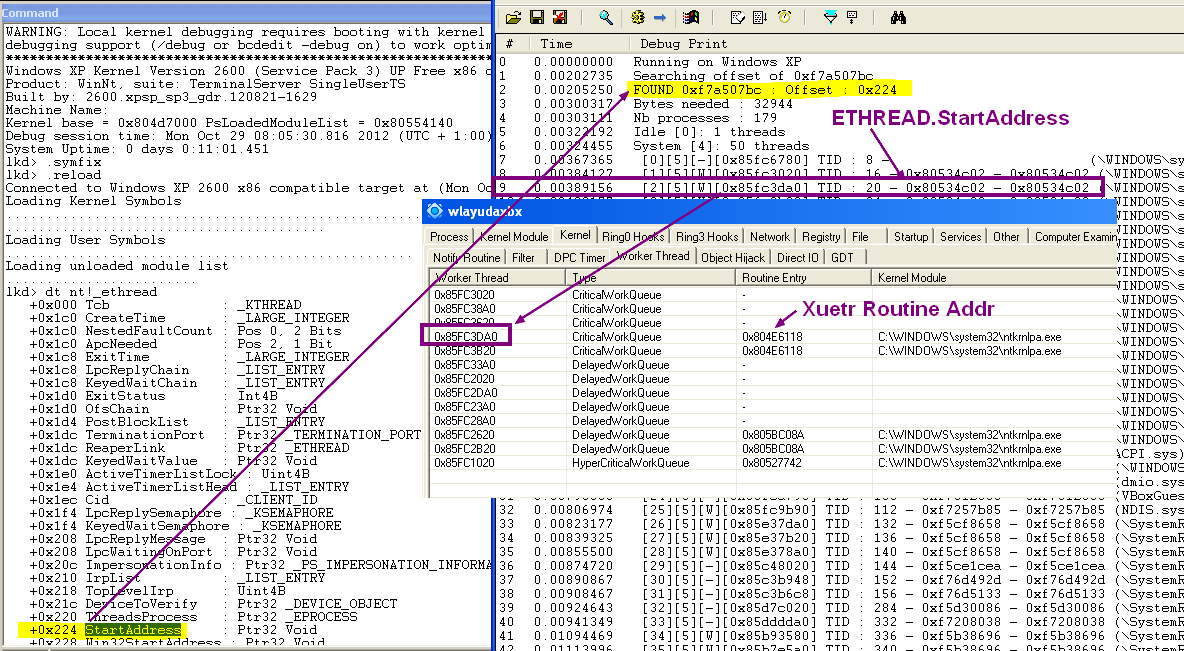Toggle Capture Win32 Windows flag icon
The width and height of the screenshot is (1184, 651).
pos(690,17)
